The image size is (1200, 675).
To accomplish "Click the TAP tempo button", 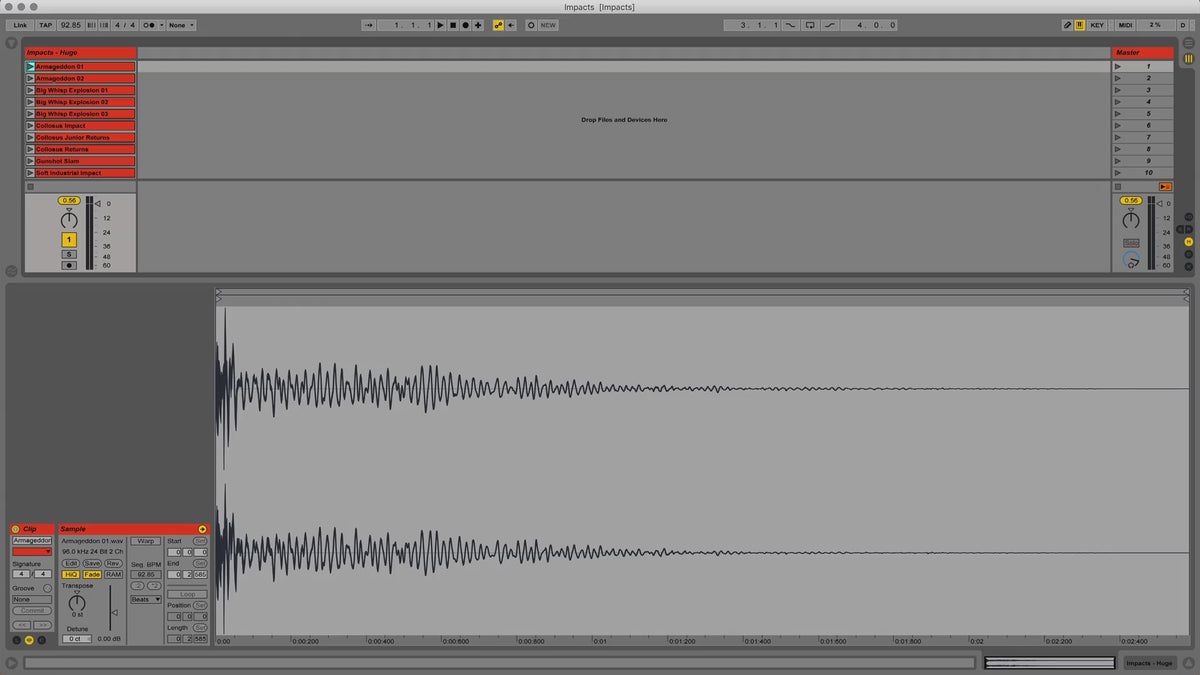I will coord(46,25).
